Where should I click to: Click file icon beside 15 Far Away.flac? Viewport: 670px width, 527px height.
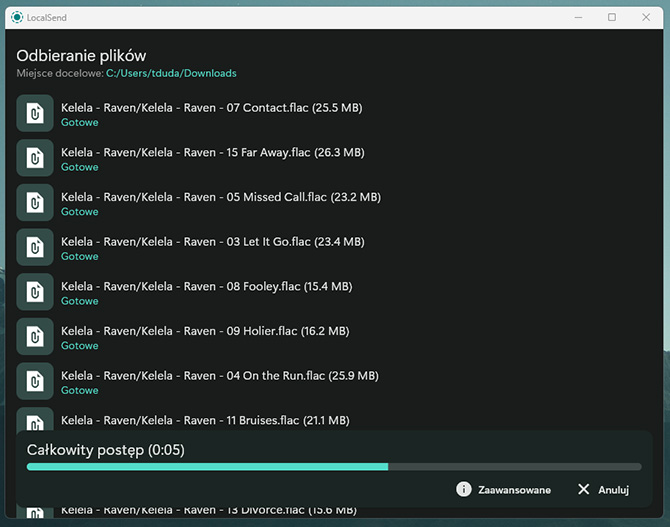(x=35, y=158)
